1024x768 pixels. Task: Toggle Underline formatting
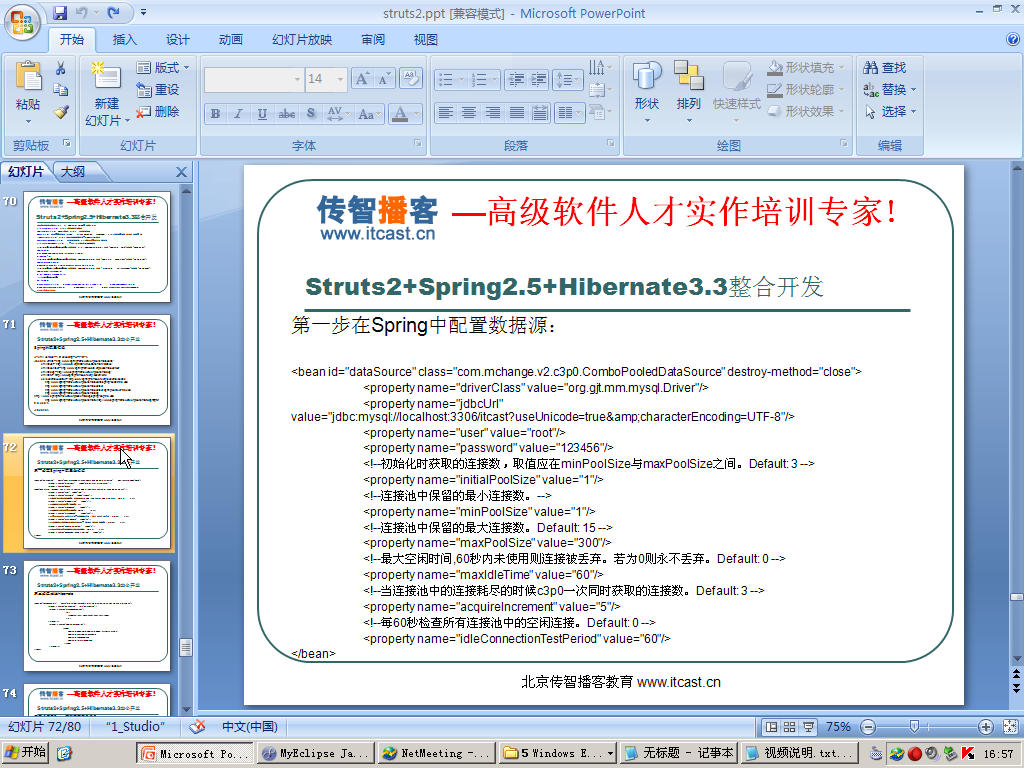[262, 114]
